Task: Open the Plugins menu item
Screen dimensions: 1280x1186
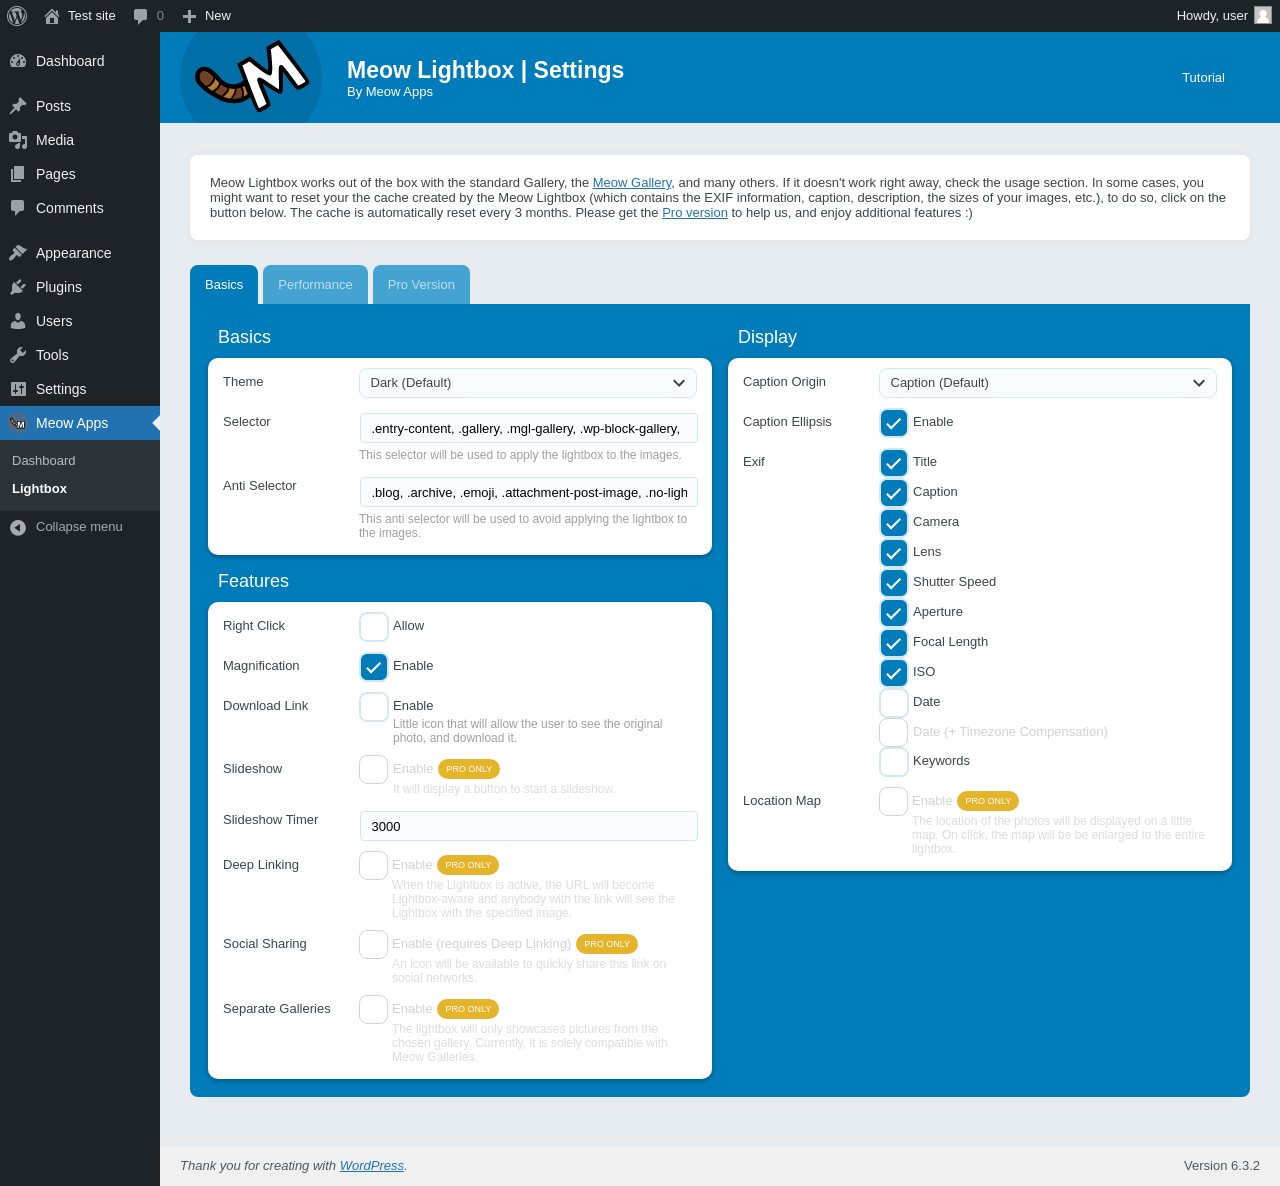Action: pyautogui.click(x=80, y=287)
